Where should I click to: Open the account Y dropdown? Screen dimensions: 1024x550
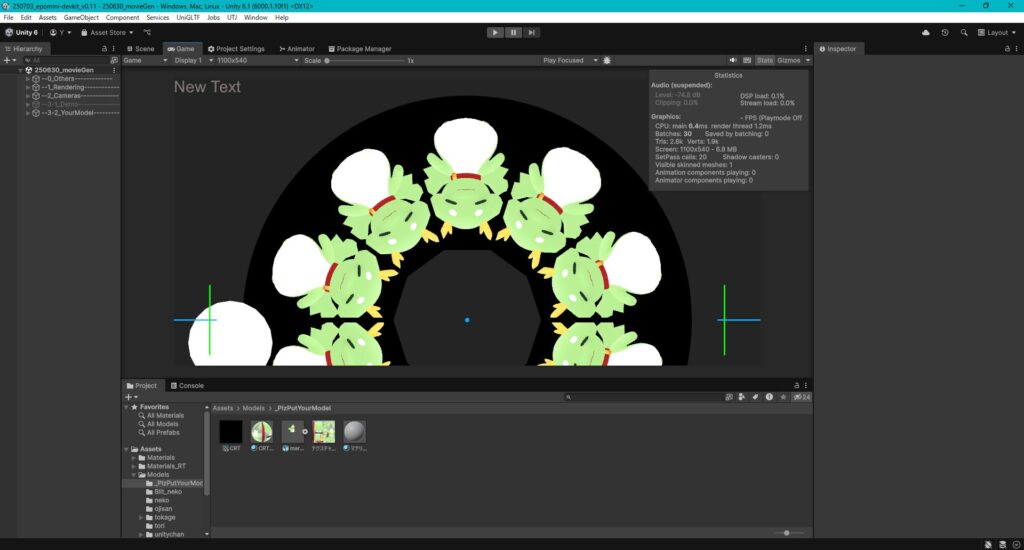pos(61,33)
